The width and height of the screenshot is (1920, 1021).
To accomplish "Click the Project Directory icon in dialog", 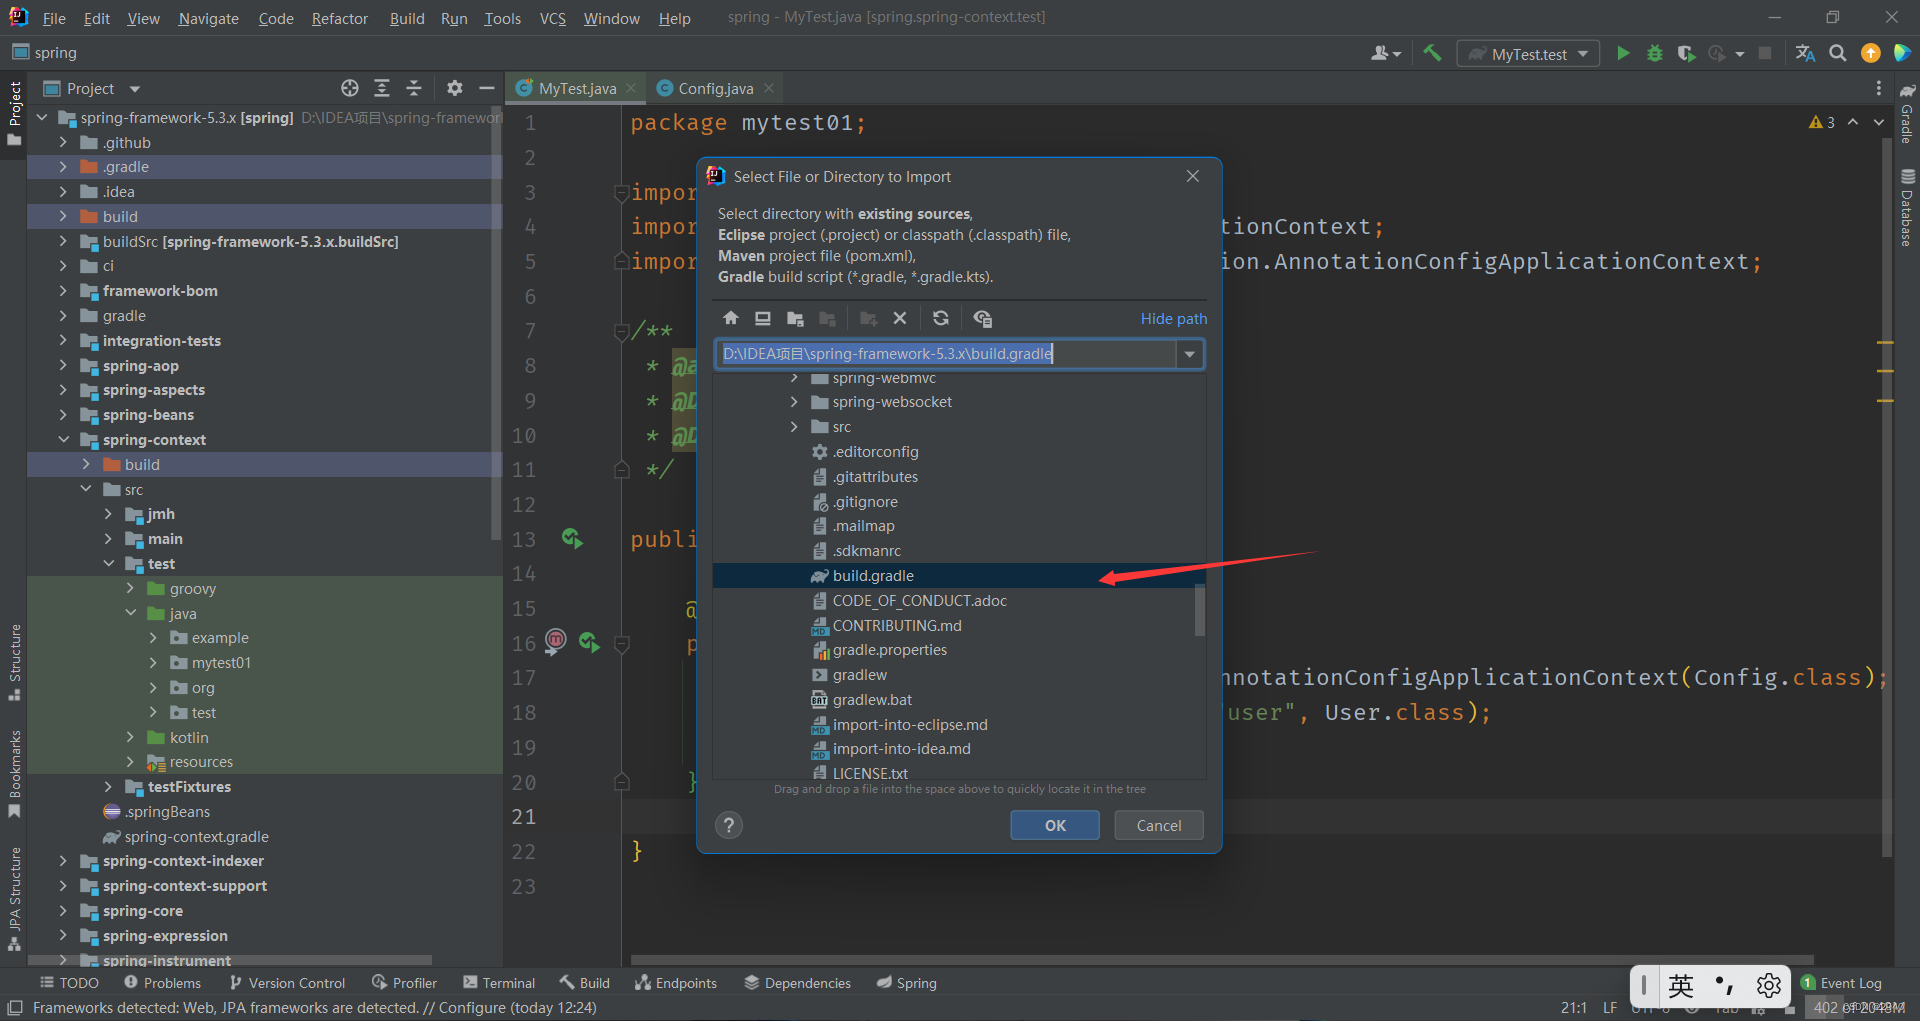I will 795,318.
